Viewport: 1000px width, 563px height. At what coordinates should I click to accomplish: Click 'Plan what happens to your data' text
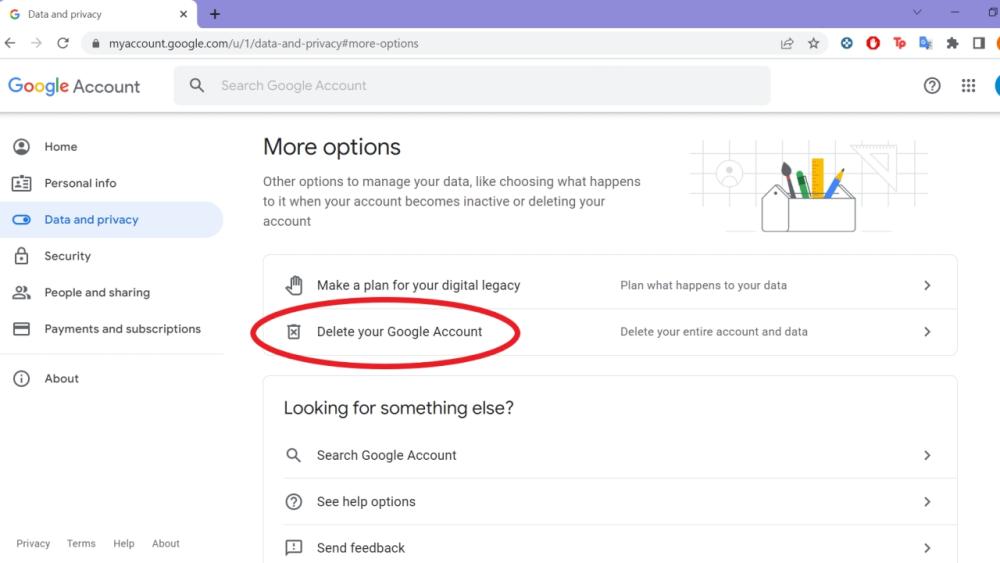pyautogui.click(x=703, y=285)
